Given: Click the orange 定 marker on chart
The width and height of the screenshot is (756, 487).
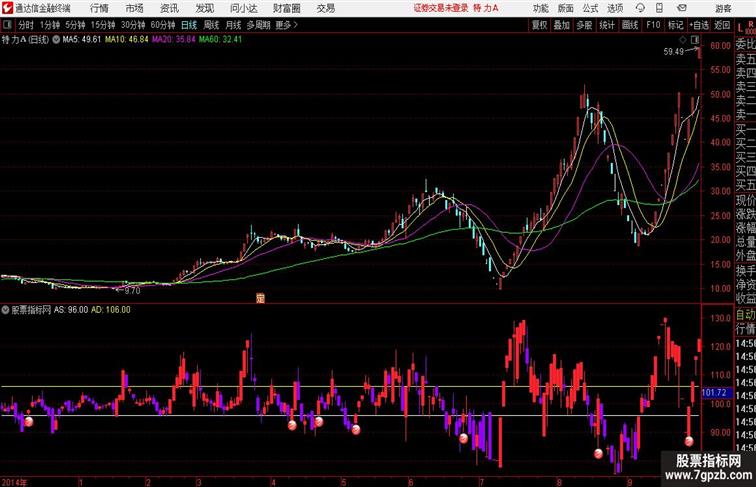Looking at the screenshot, I should click(260, 298).
